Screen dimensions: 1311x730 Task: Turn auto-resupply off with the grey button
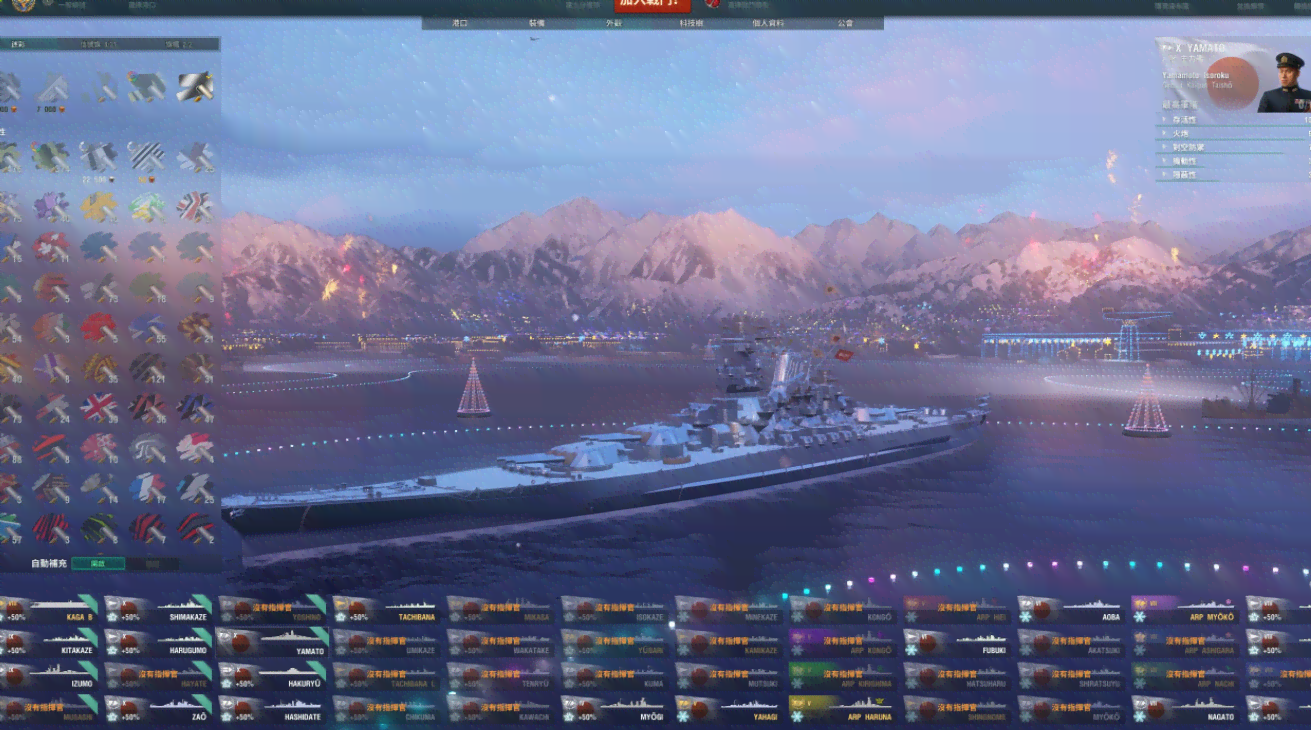pos(153,564)
